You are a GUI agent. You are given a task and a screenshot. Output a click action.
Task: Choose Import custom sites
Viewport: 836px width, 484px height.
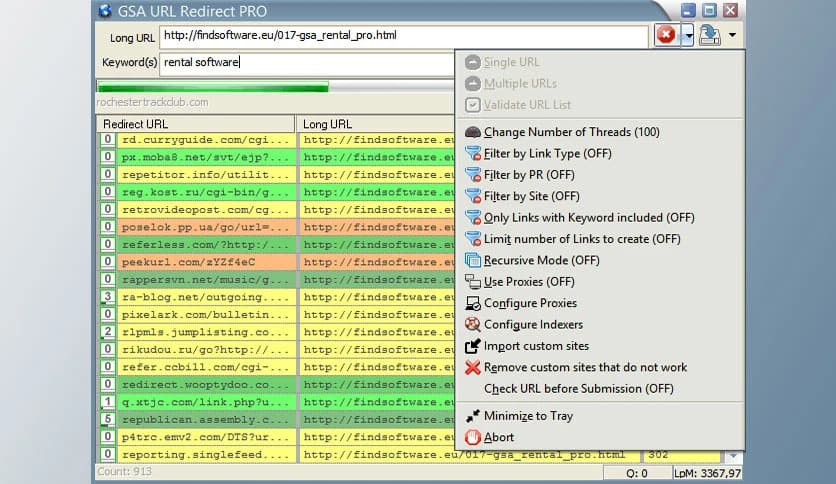pos(600,346)
